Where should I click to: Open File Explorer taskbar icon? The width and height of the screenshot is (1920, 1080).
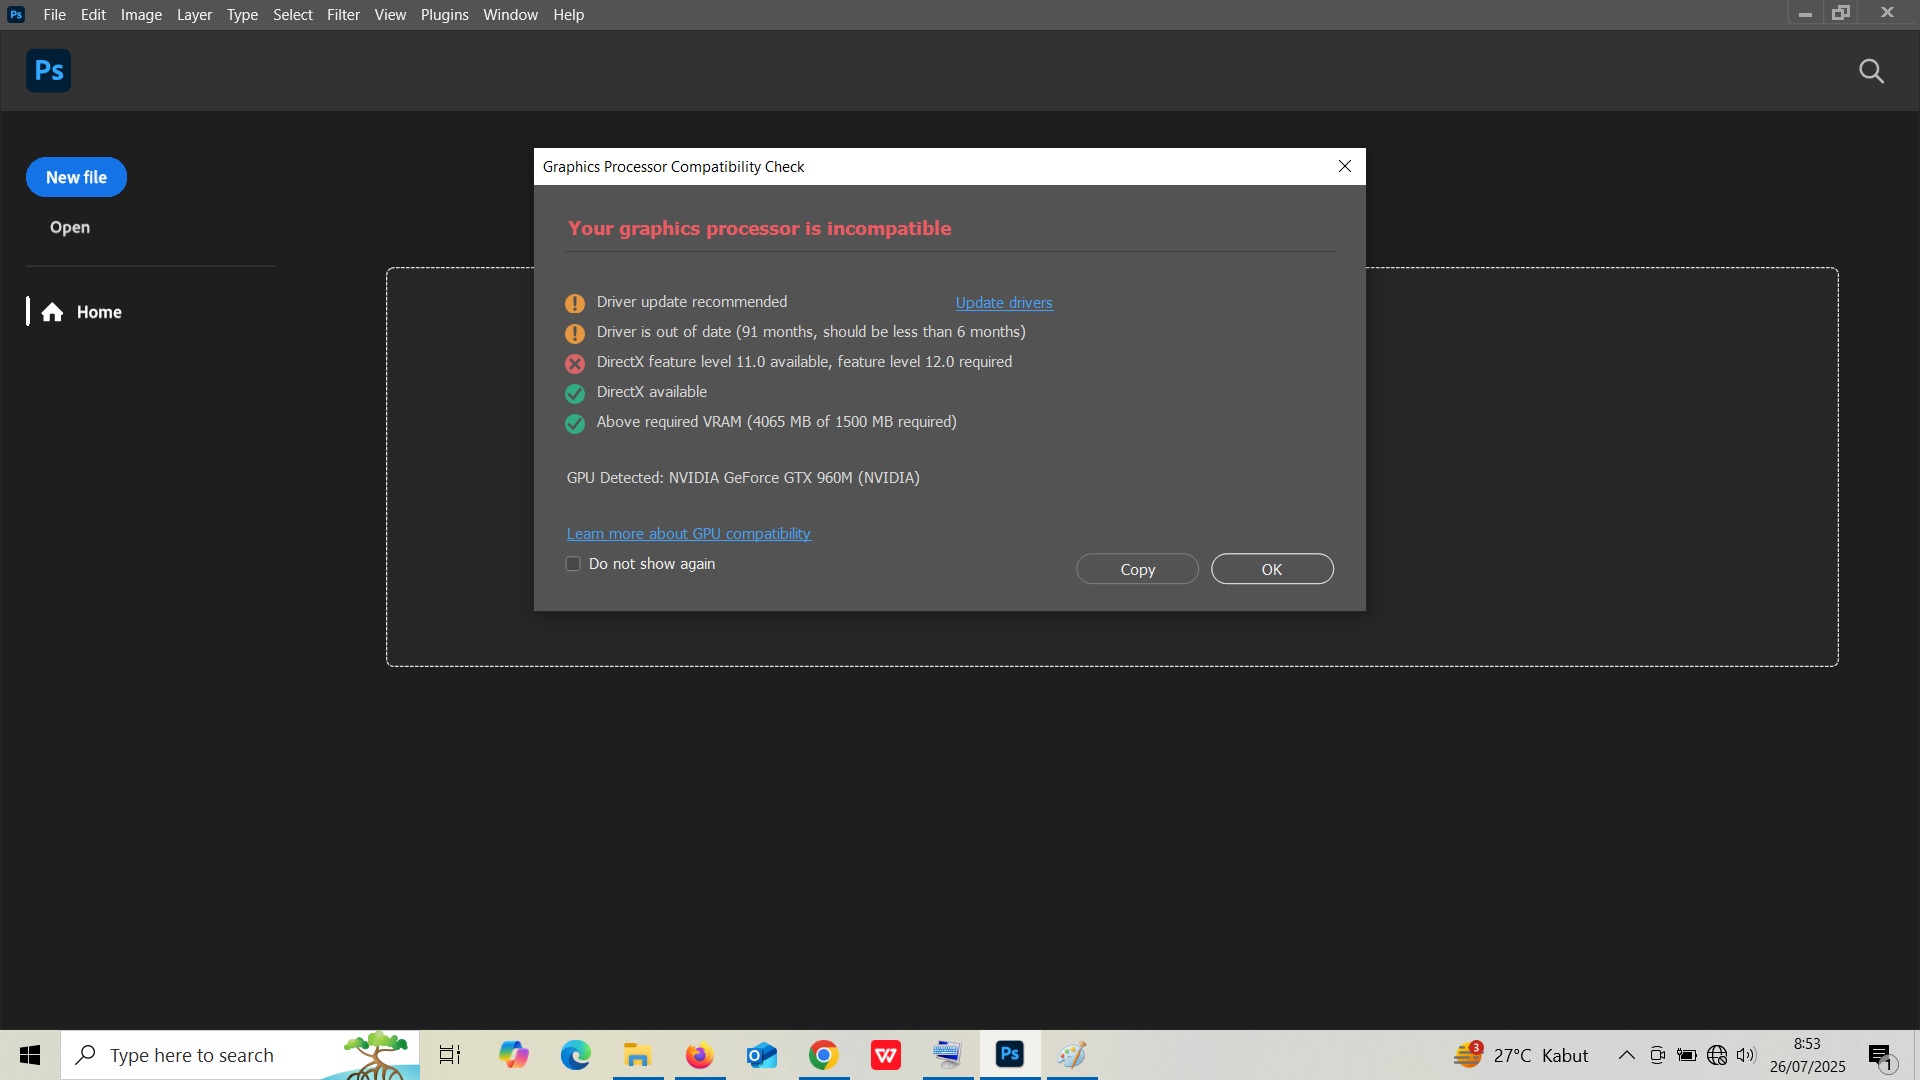[x=637, y=1055]
